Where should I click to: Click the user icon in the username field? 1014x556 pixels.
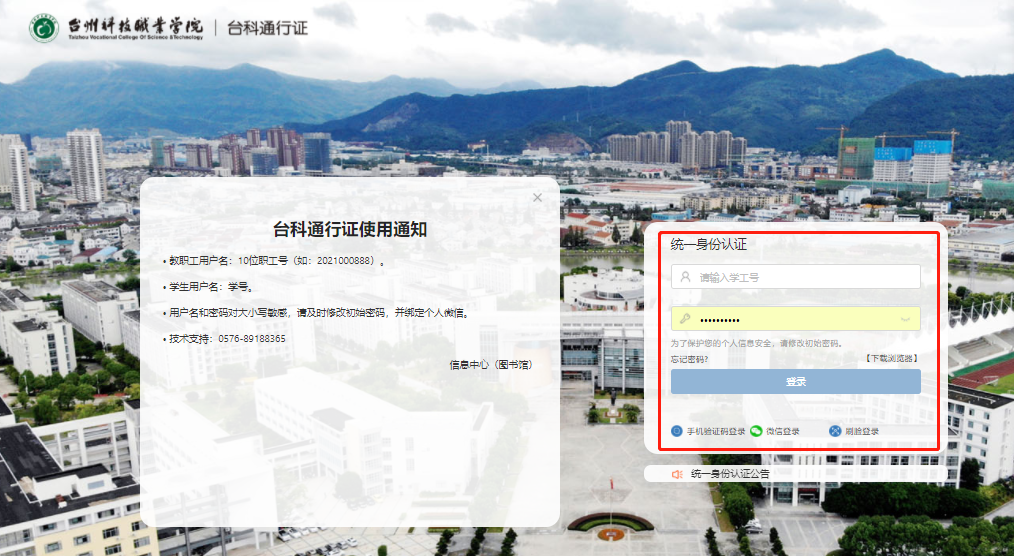(685, 277)
